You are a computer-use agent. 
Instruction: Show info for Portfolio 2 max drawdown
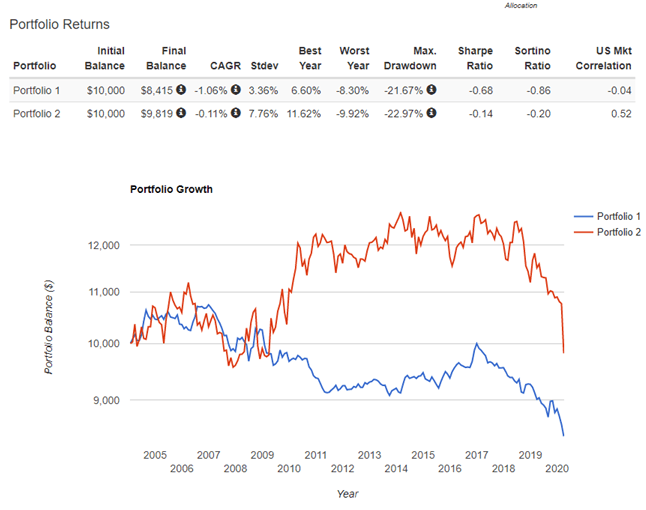tap(432, 113)
